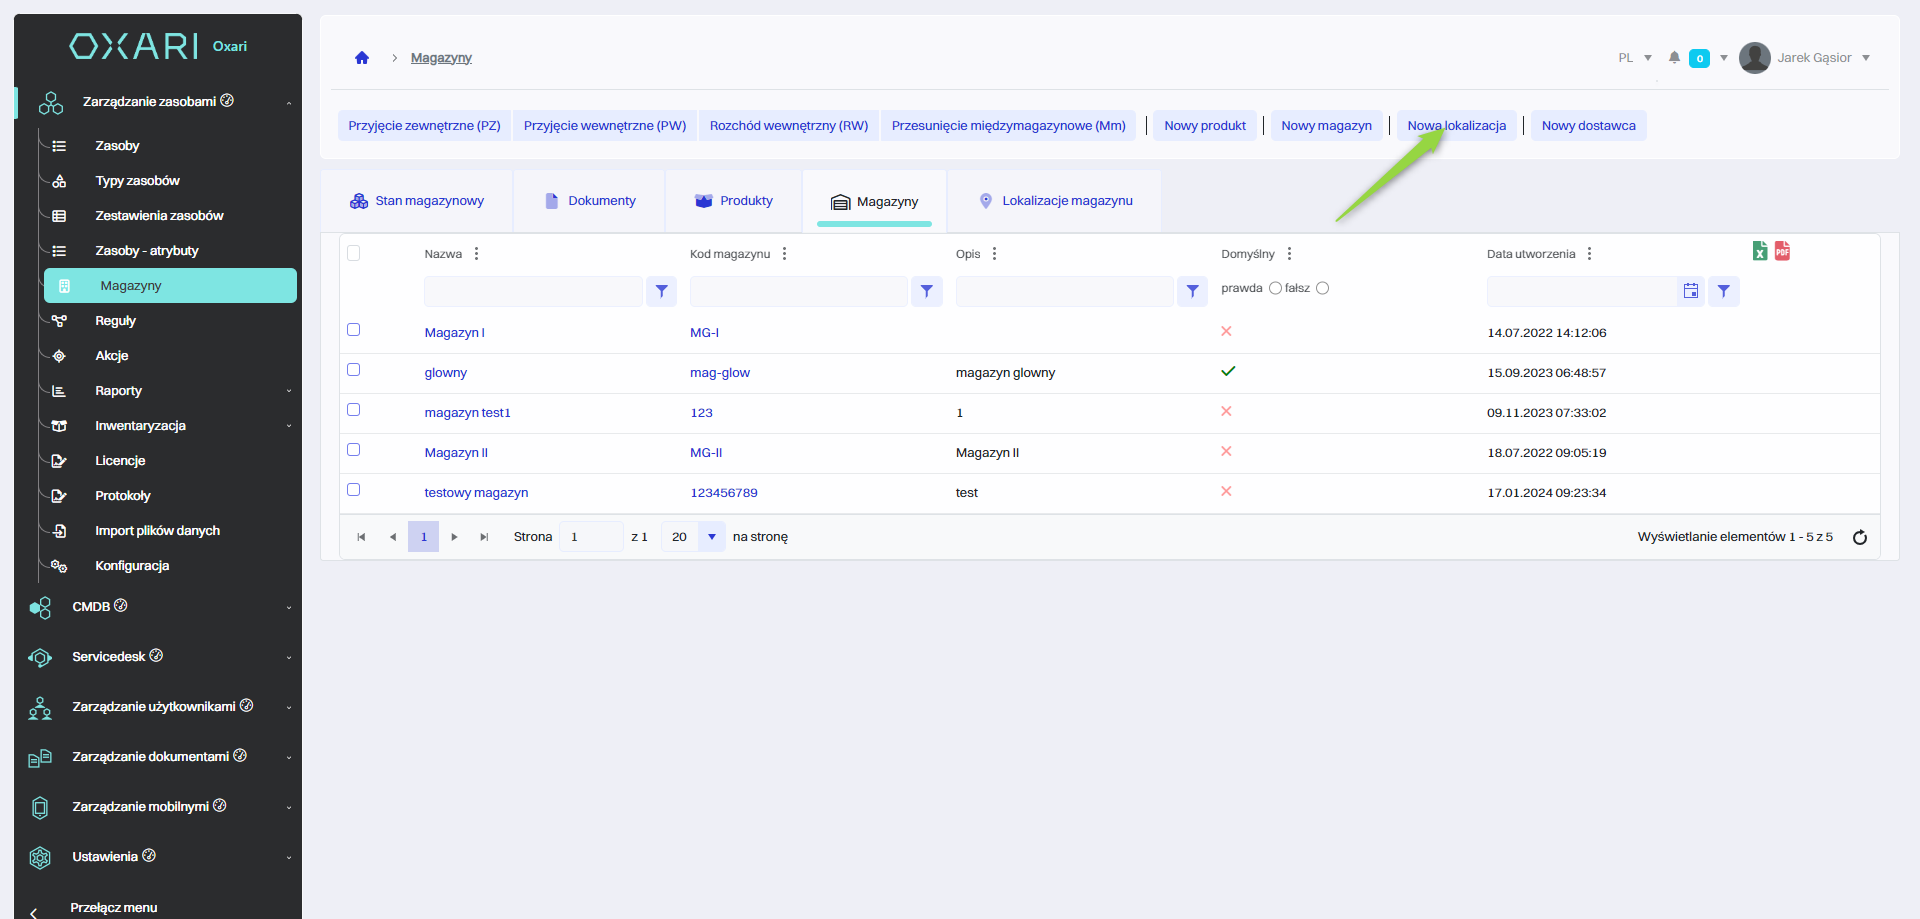The height and width of the screenshot is (919, 1920).
Task: Open the notifications bell icon
Action: pos(1674,58)
